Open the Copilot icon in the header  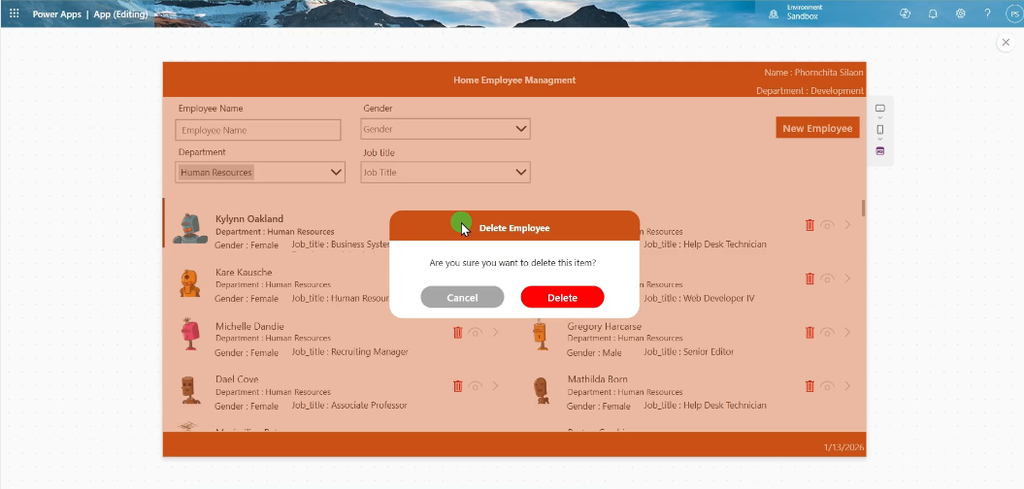point(904,13)
